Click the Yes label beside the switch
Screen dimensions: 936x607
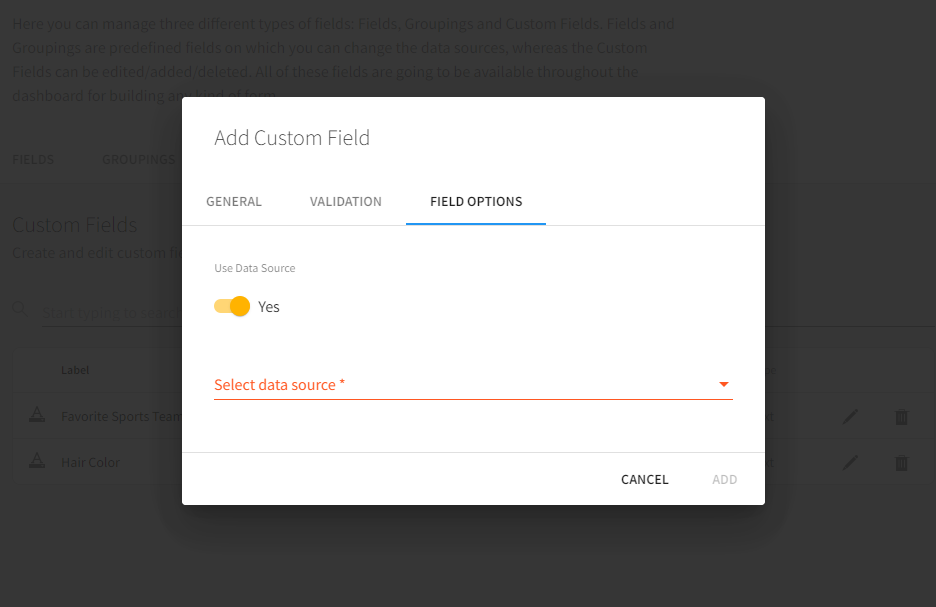click(x=269, y=307)
